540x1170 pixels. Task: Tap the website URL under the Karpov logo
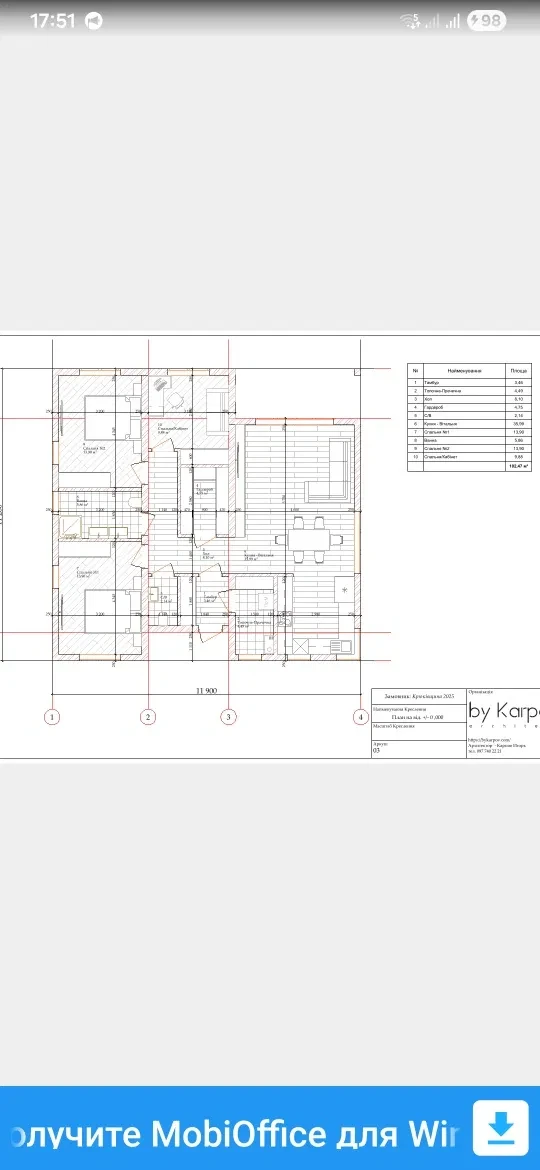click(486, 739)
